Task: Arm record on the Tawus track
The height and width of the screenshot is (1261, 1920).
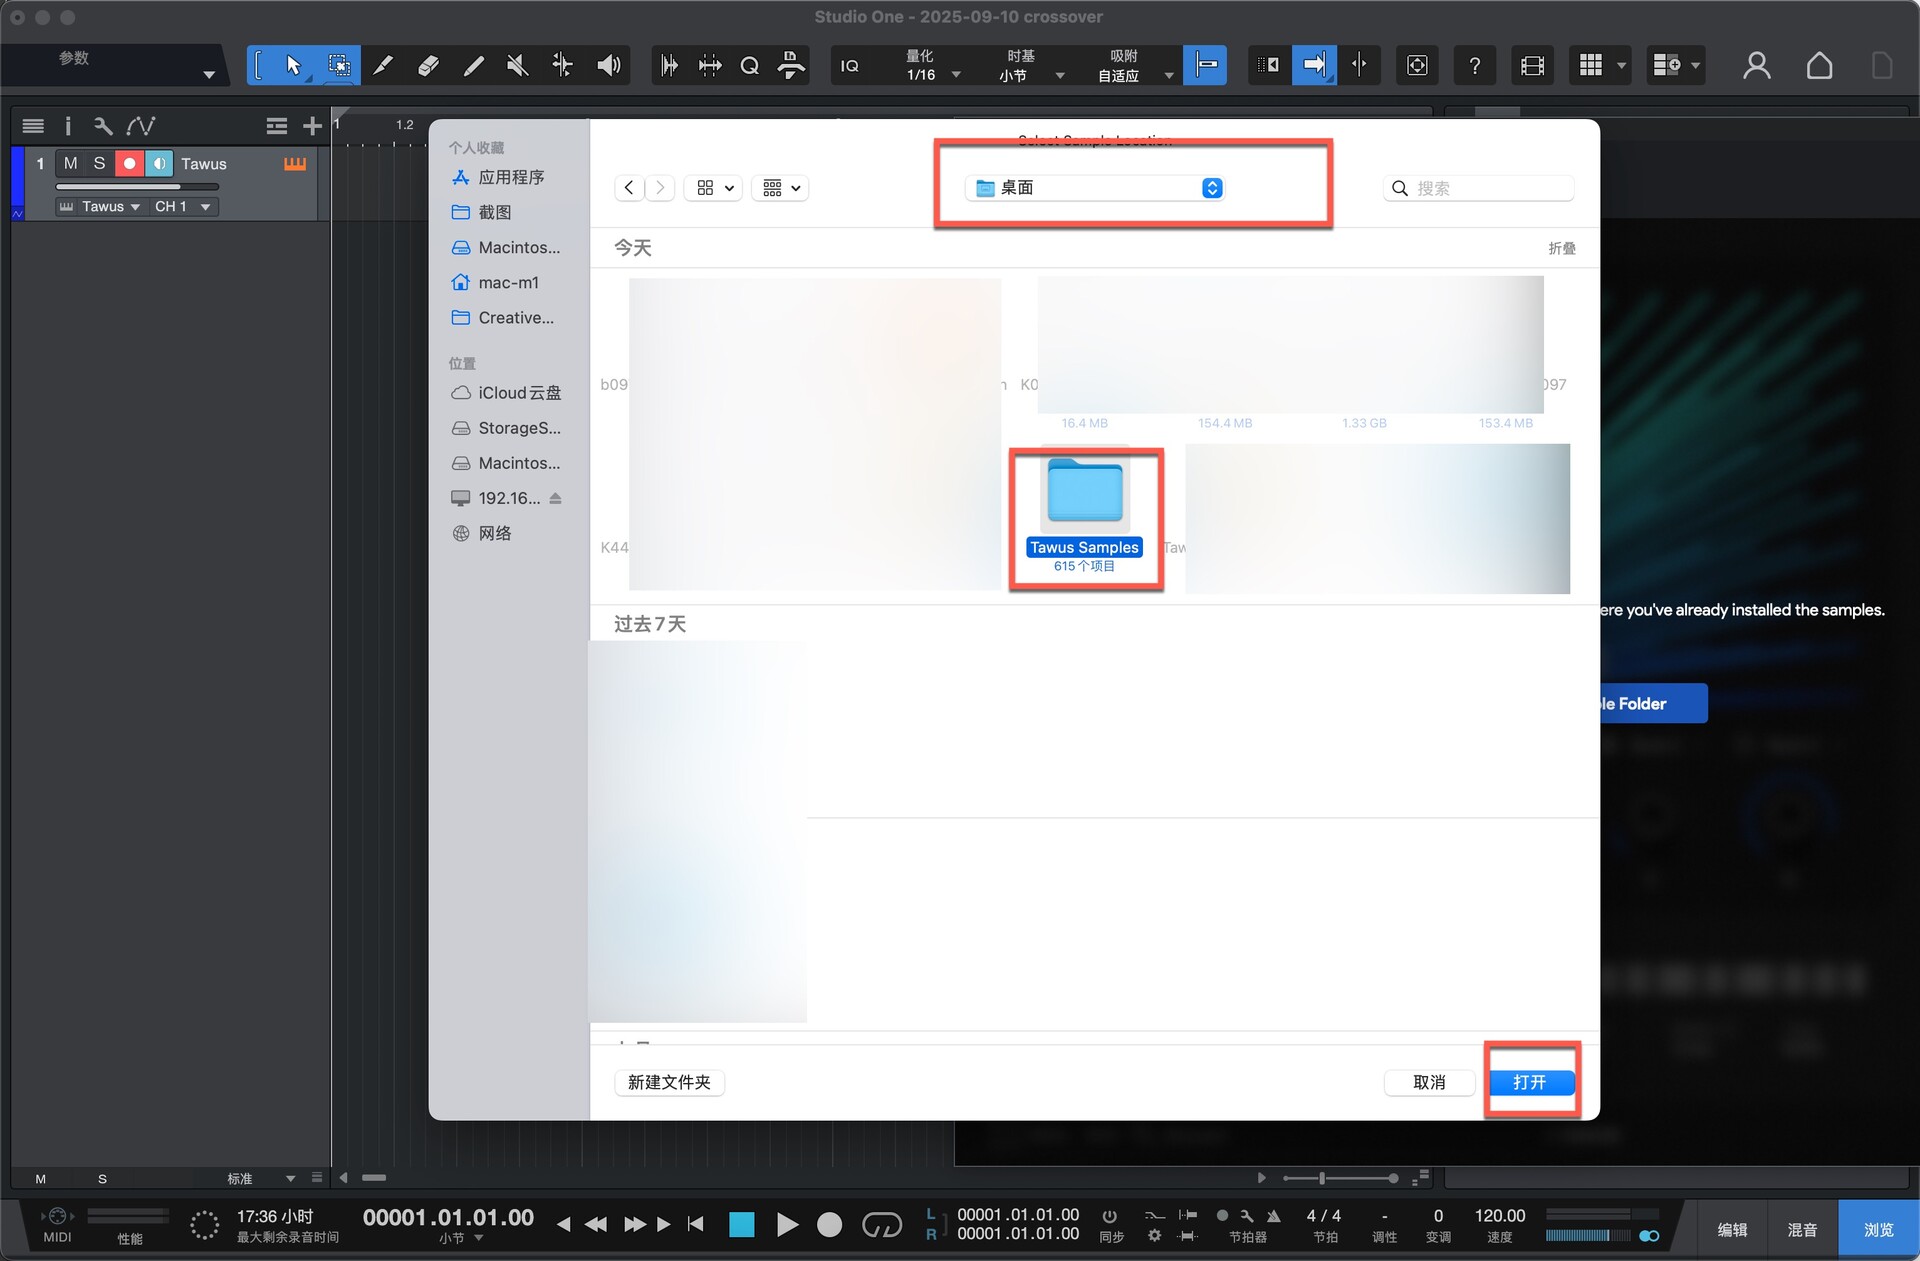Action: click(129, 163)
